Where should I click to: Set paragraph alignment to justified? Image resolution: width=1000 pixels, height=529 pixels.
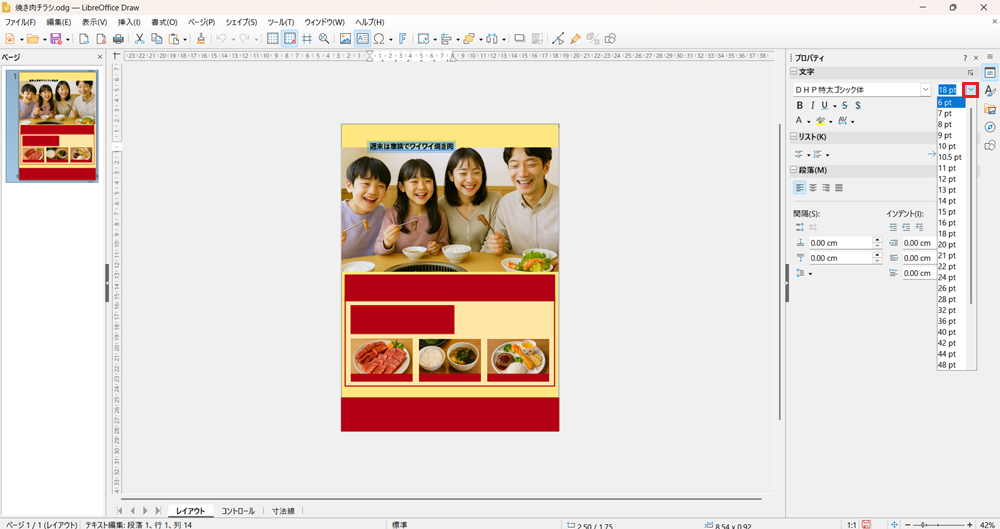[839, 188]
